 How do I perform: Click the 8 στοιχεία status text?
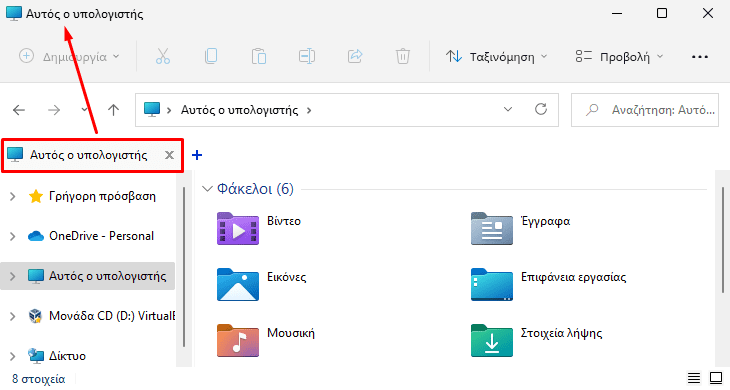39,379
